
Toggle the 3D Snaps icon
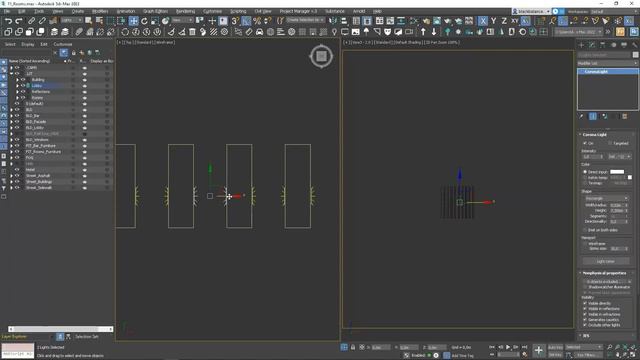click(x=235, y=21)
